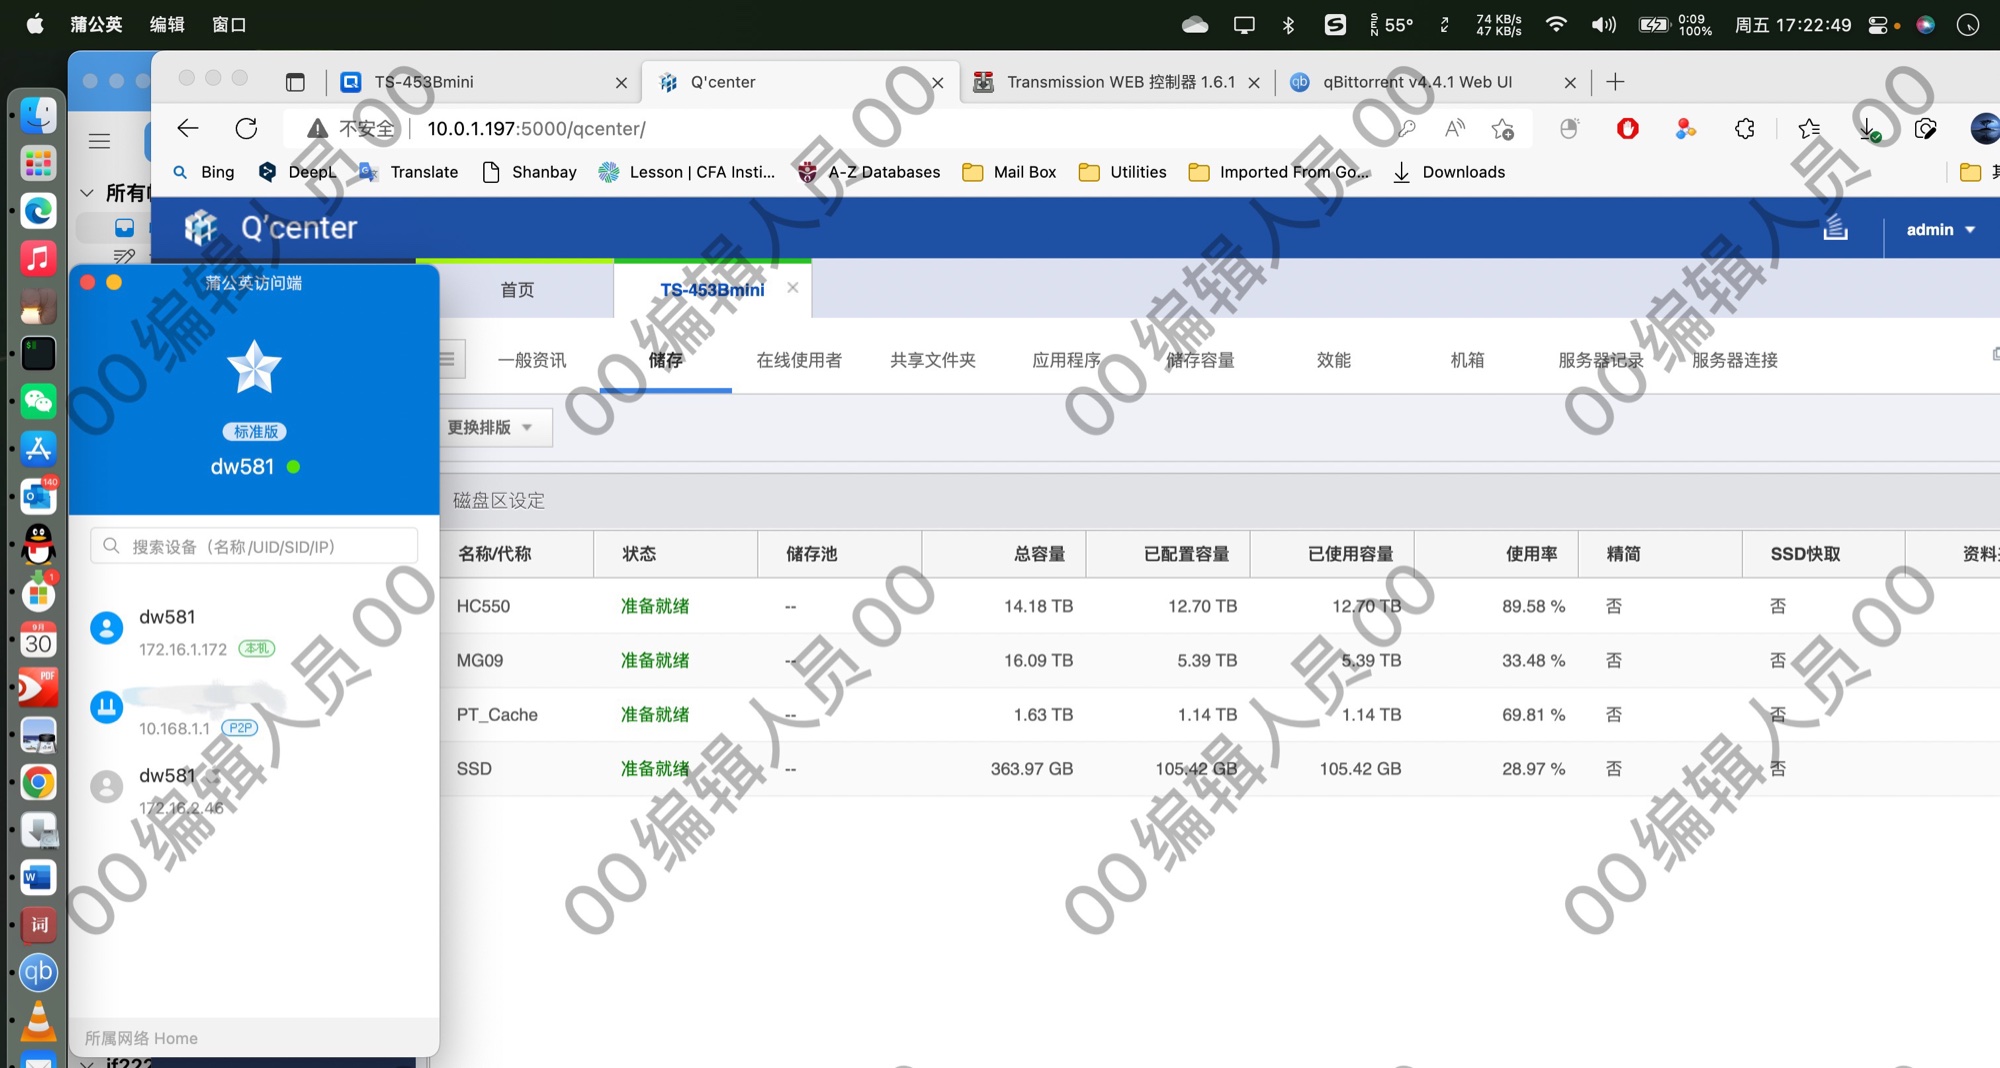Open the browser extensions puzzle icon
This screenshot has height=1068, width=2000.
point(1745,128)
